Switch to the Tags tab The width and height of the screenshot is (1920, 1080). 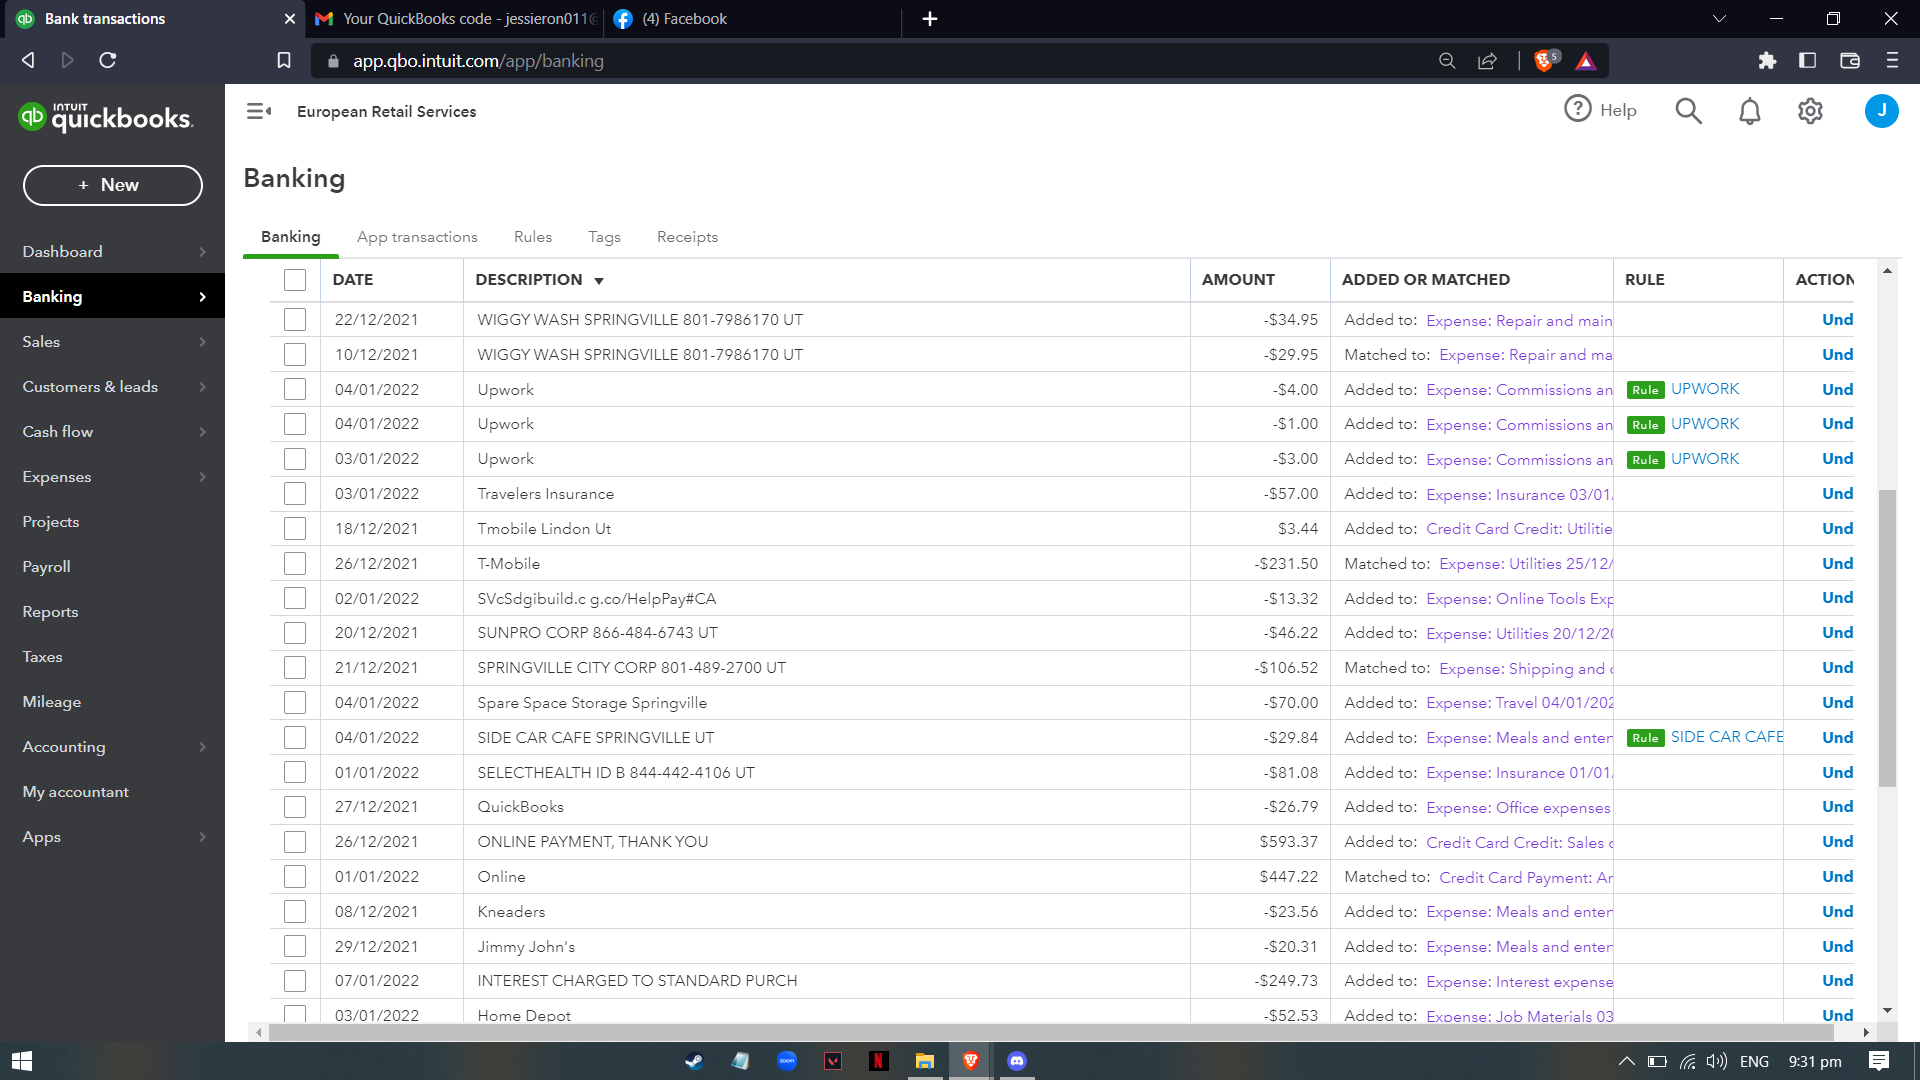pyautogui.click(x=604, y=237)
